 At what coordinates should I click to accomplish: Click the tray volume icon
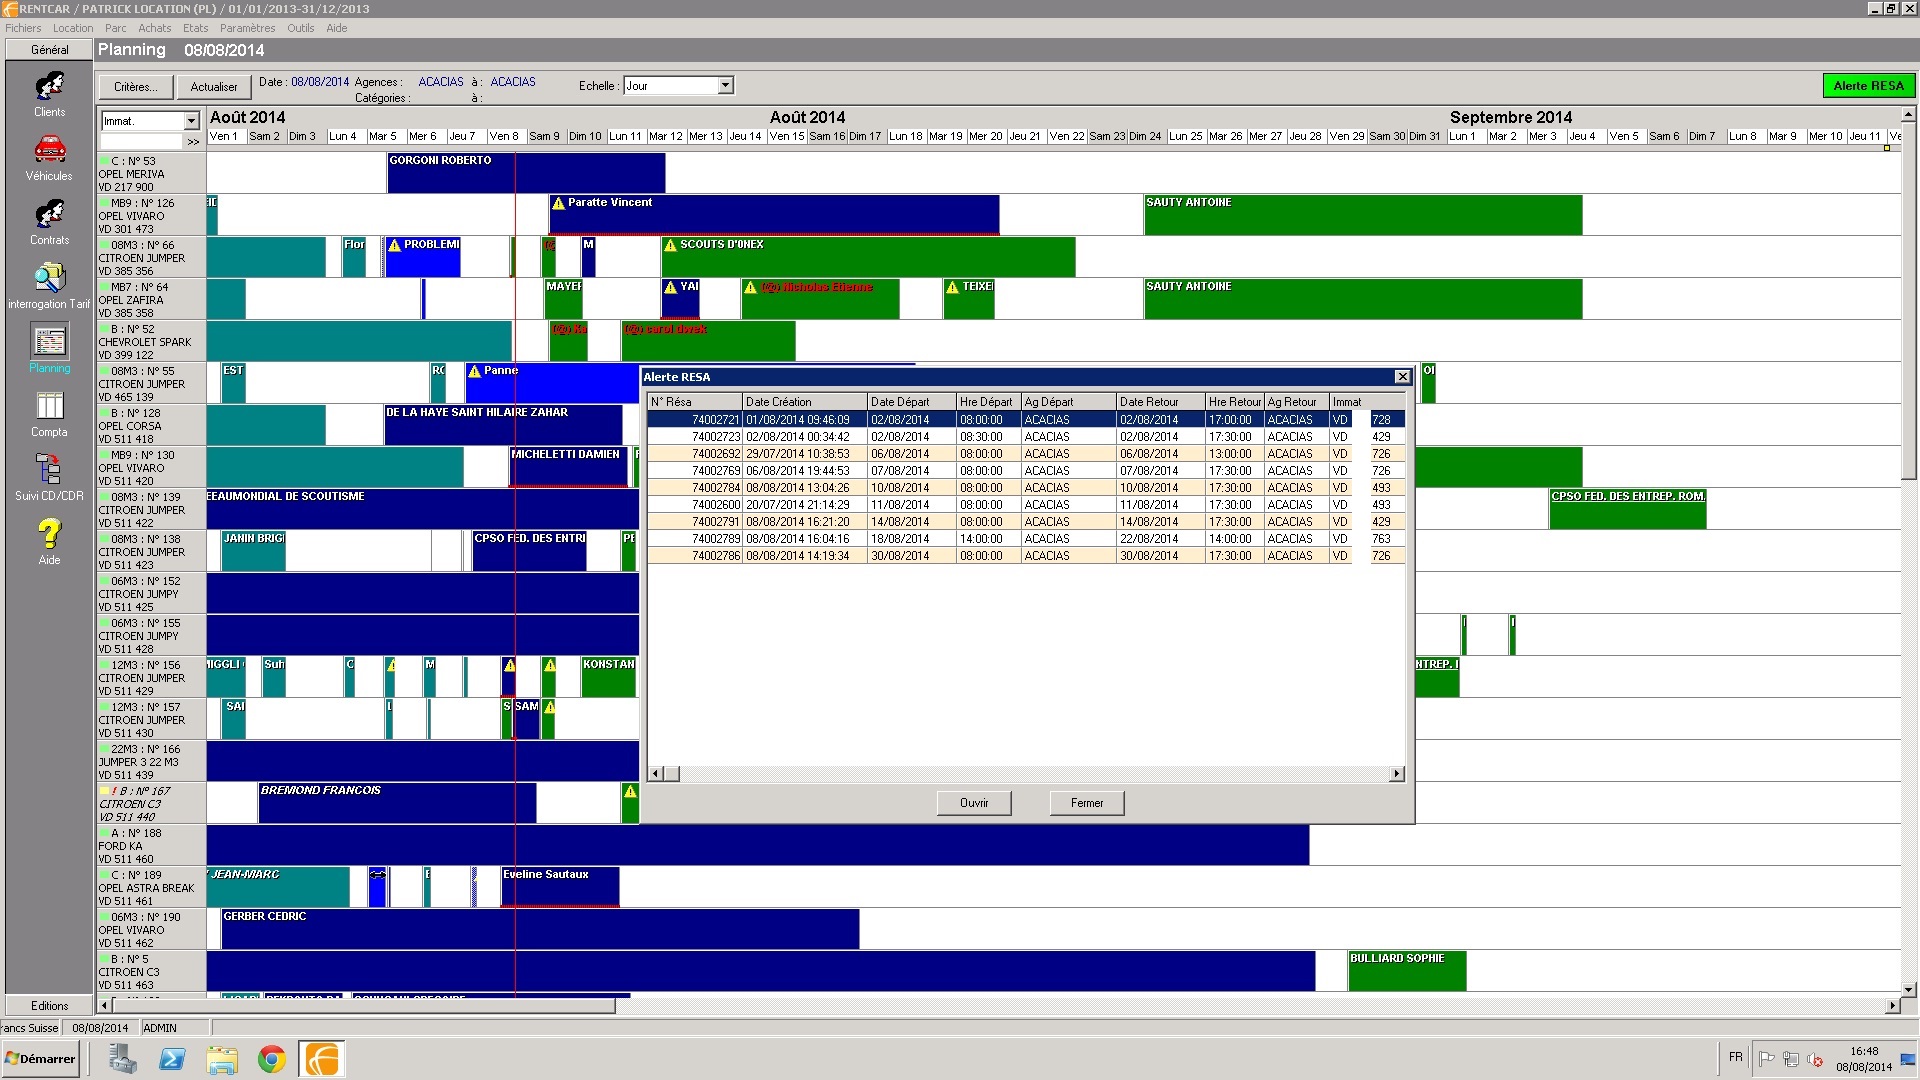coord(1815,1059)
